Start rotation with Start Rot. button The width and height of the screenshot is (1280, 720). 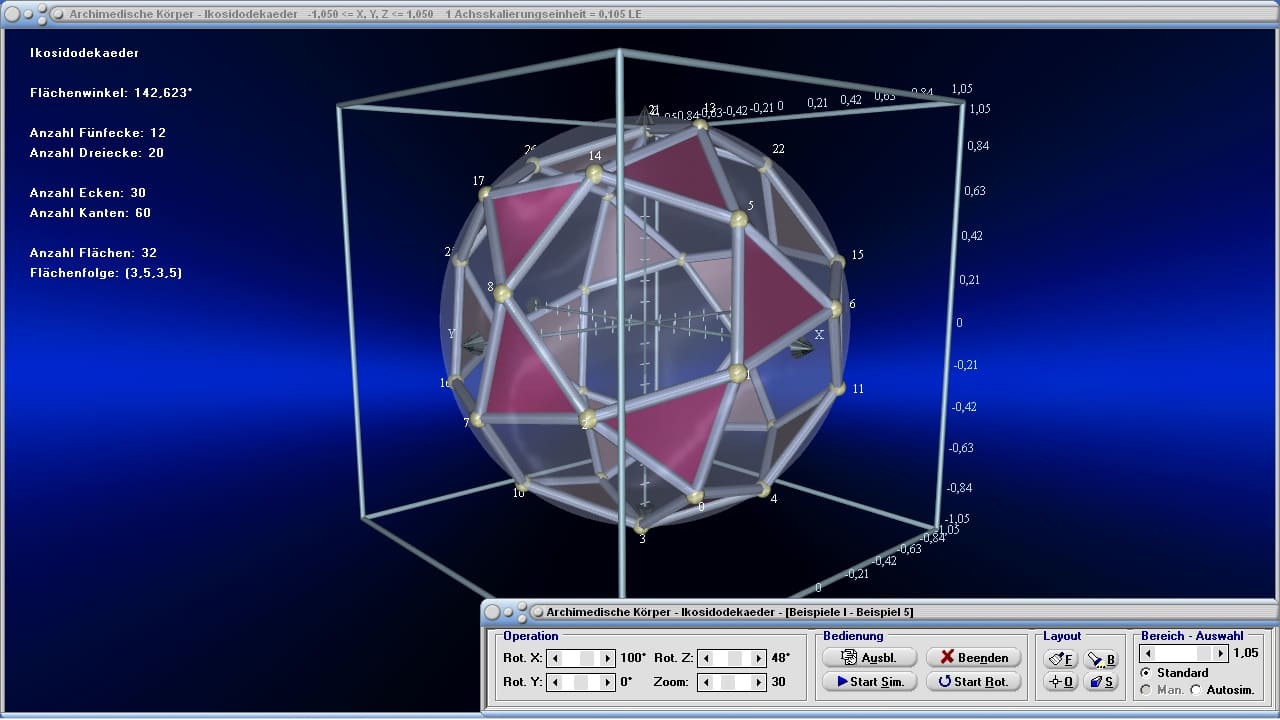tap(974, 681)
